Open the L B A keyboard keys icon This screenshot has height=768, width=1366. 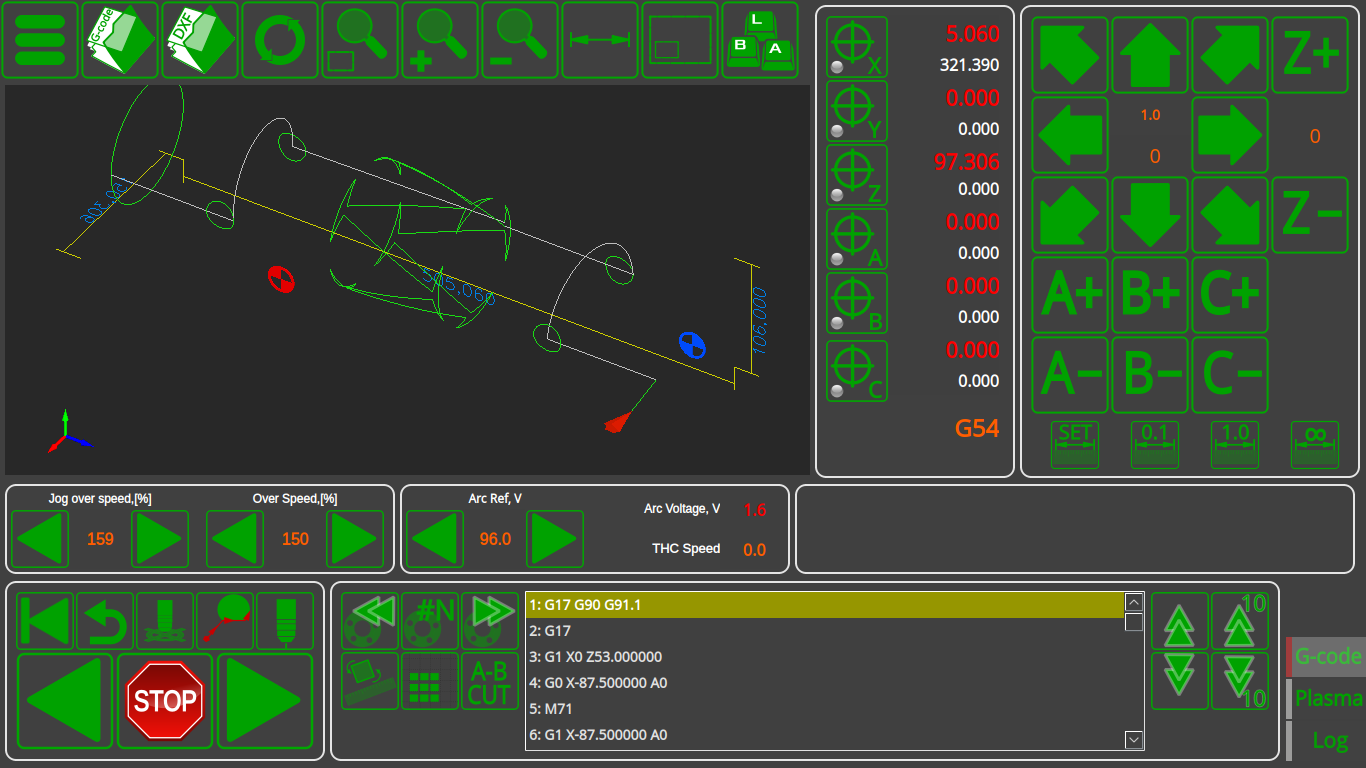(760, 40)
